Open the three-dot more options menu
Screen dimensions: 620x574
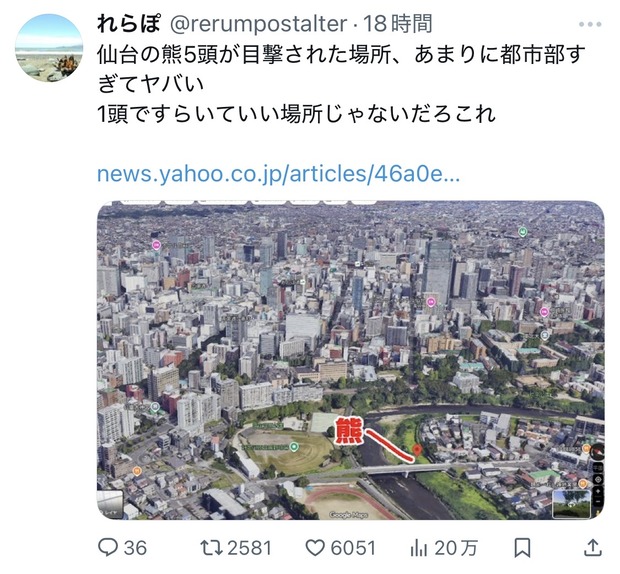point(590,25)
